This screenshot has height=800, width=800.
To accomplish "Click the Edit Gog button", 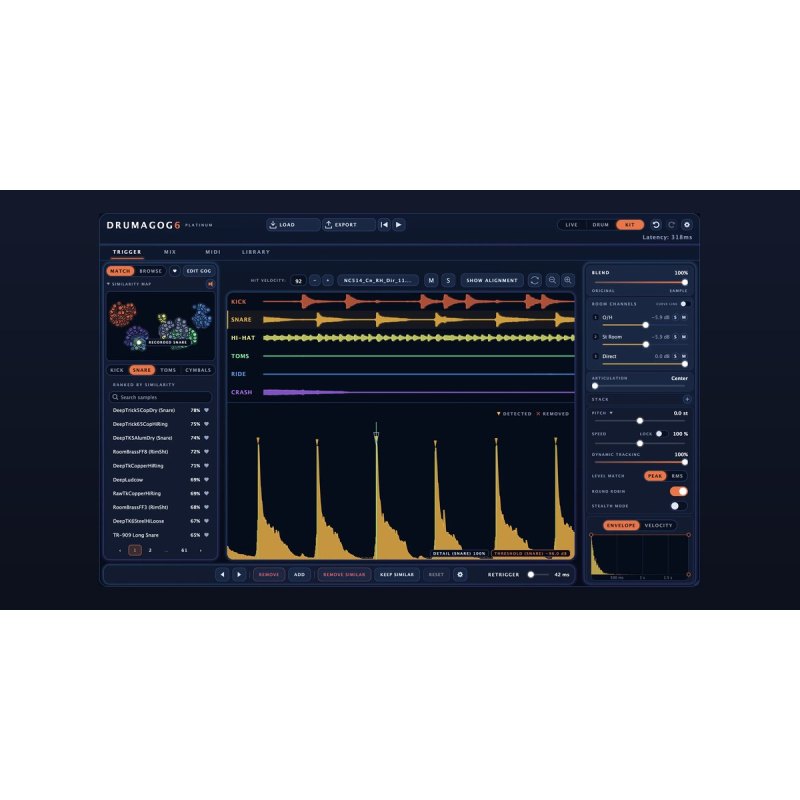I will pyautogui.click(x=198, y=271).
